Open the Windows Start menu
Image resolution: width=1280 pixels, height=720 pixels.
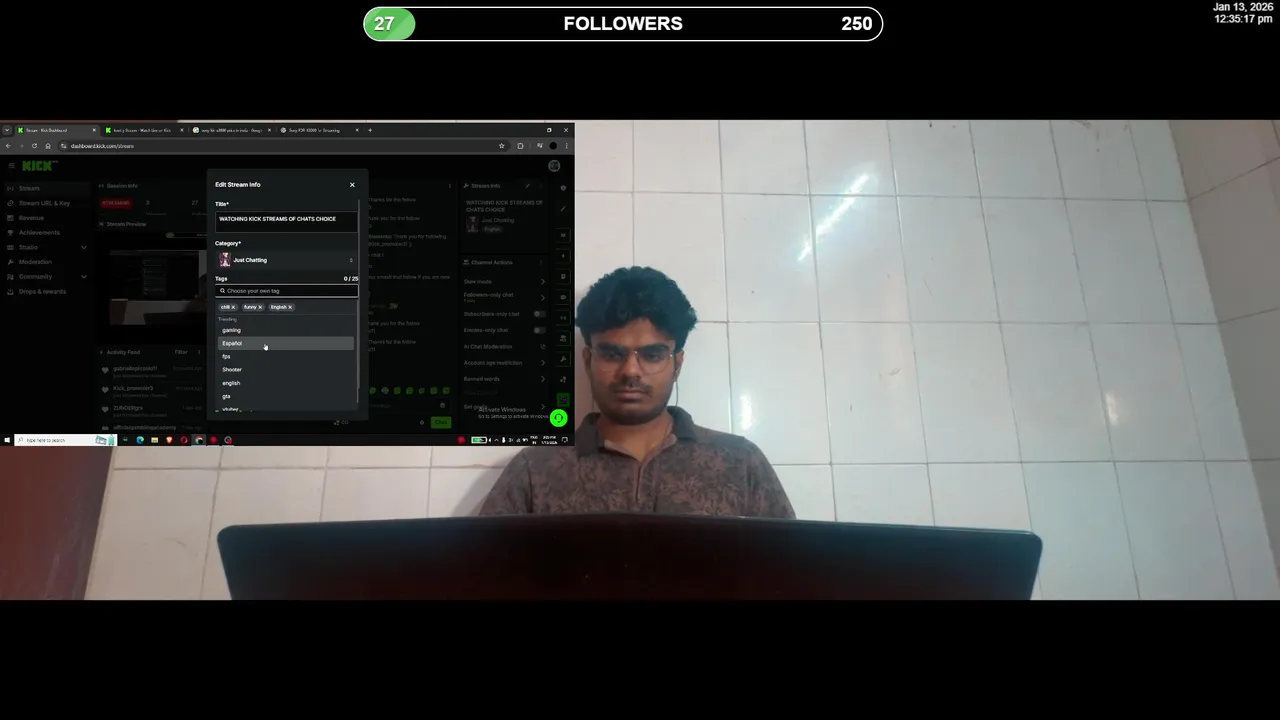coord(7,440)
